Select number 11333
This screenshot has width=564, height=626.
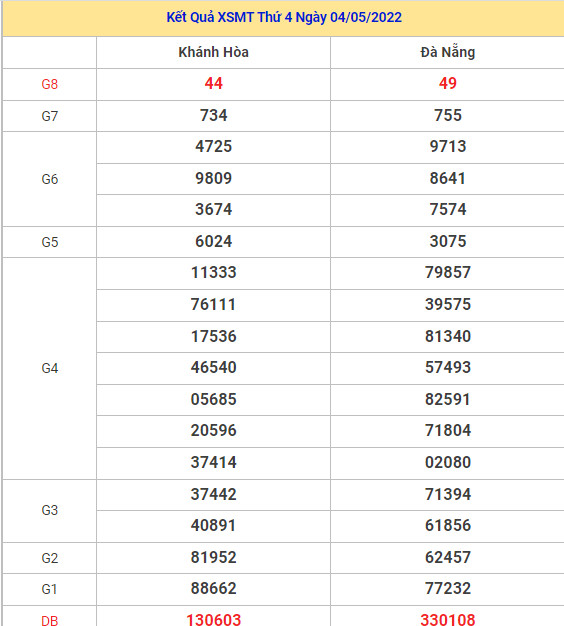coord(214,273)
